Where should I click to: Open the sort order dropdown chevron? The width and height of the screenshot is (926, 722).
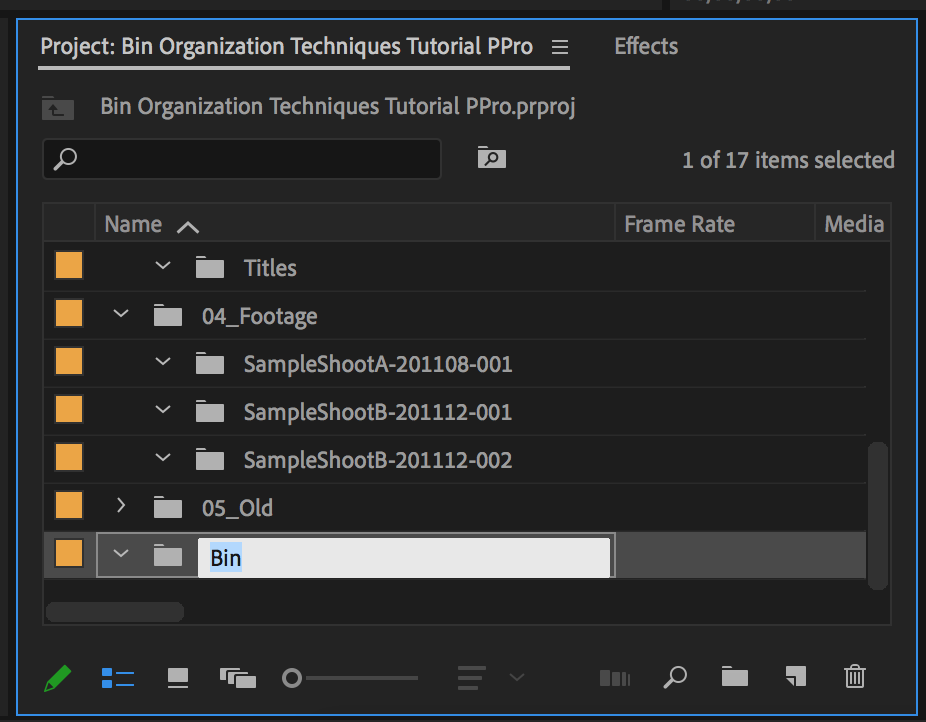517,677
